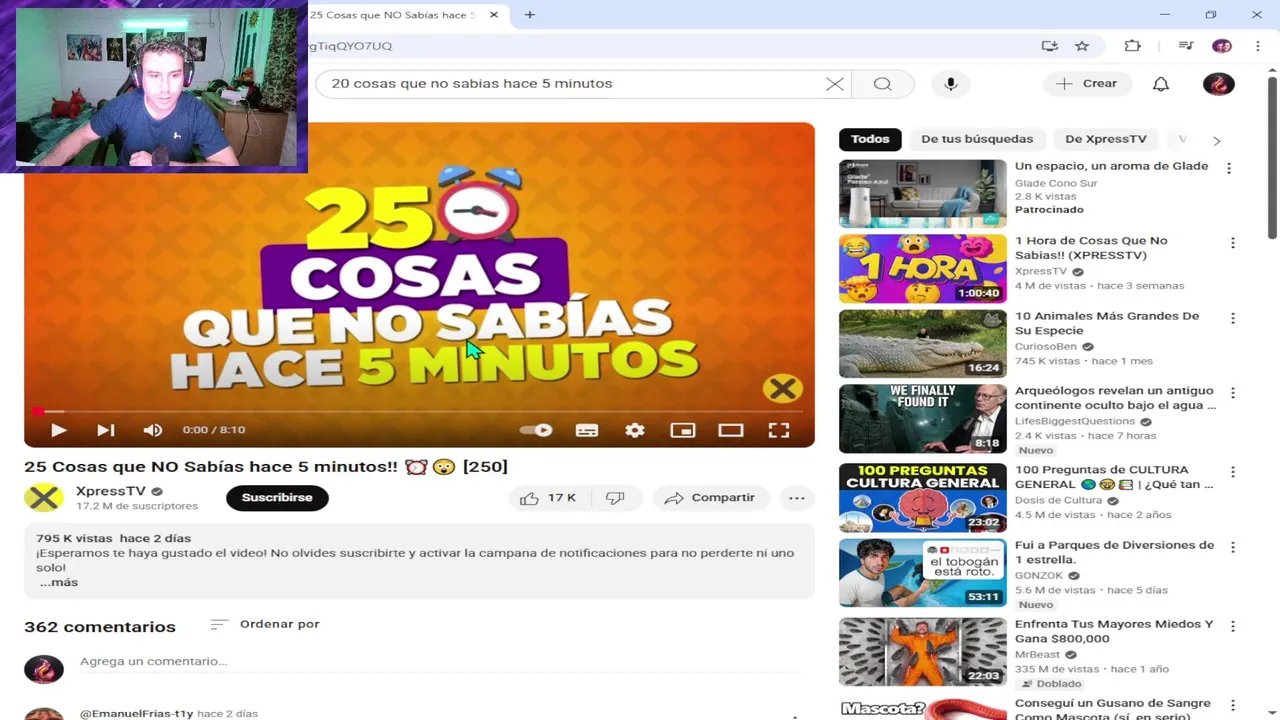
Task: Open Ordenar por sort dropdown
Action: (x=265, y=624)
